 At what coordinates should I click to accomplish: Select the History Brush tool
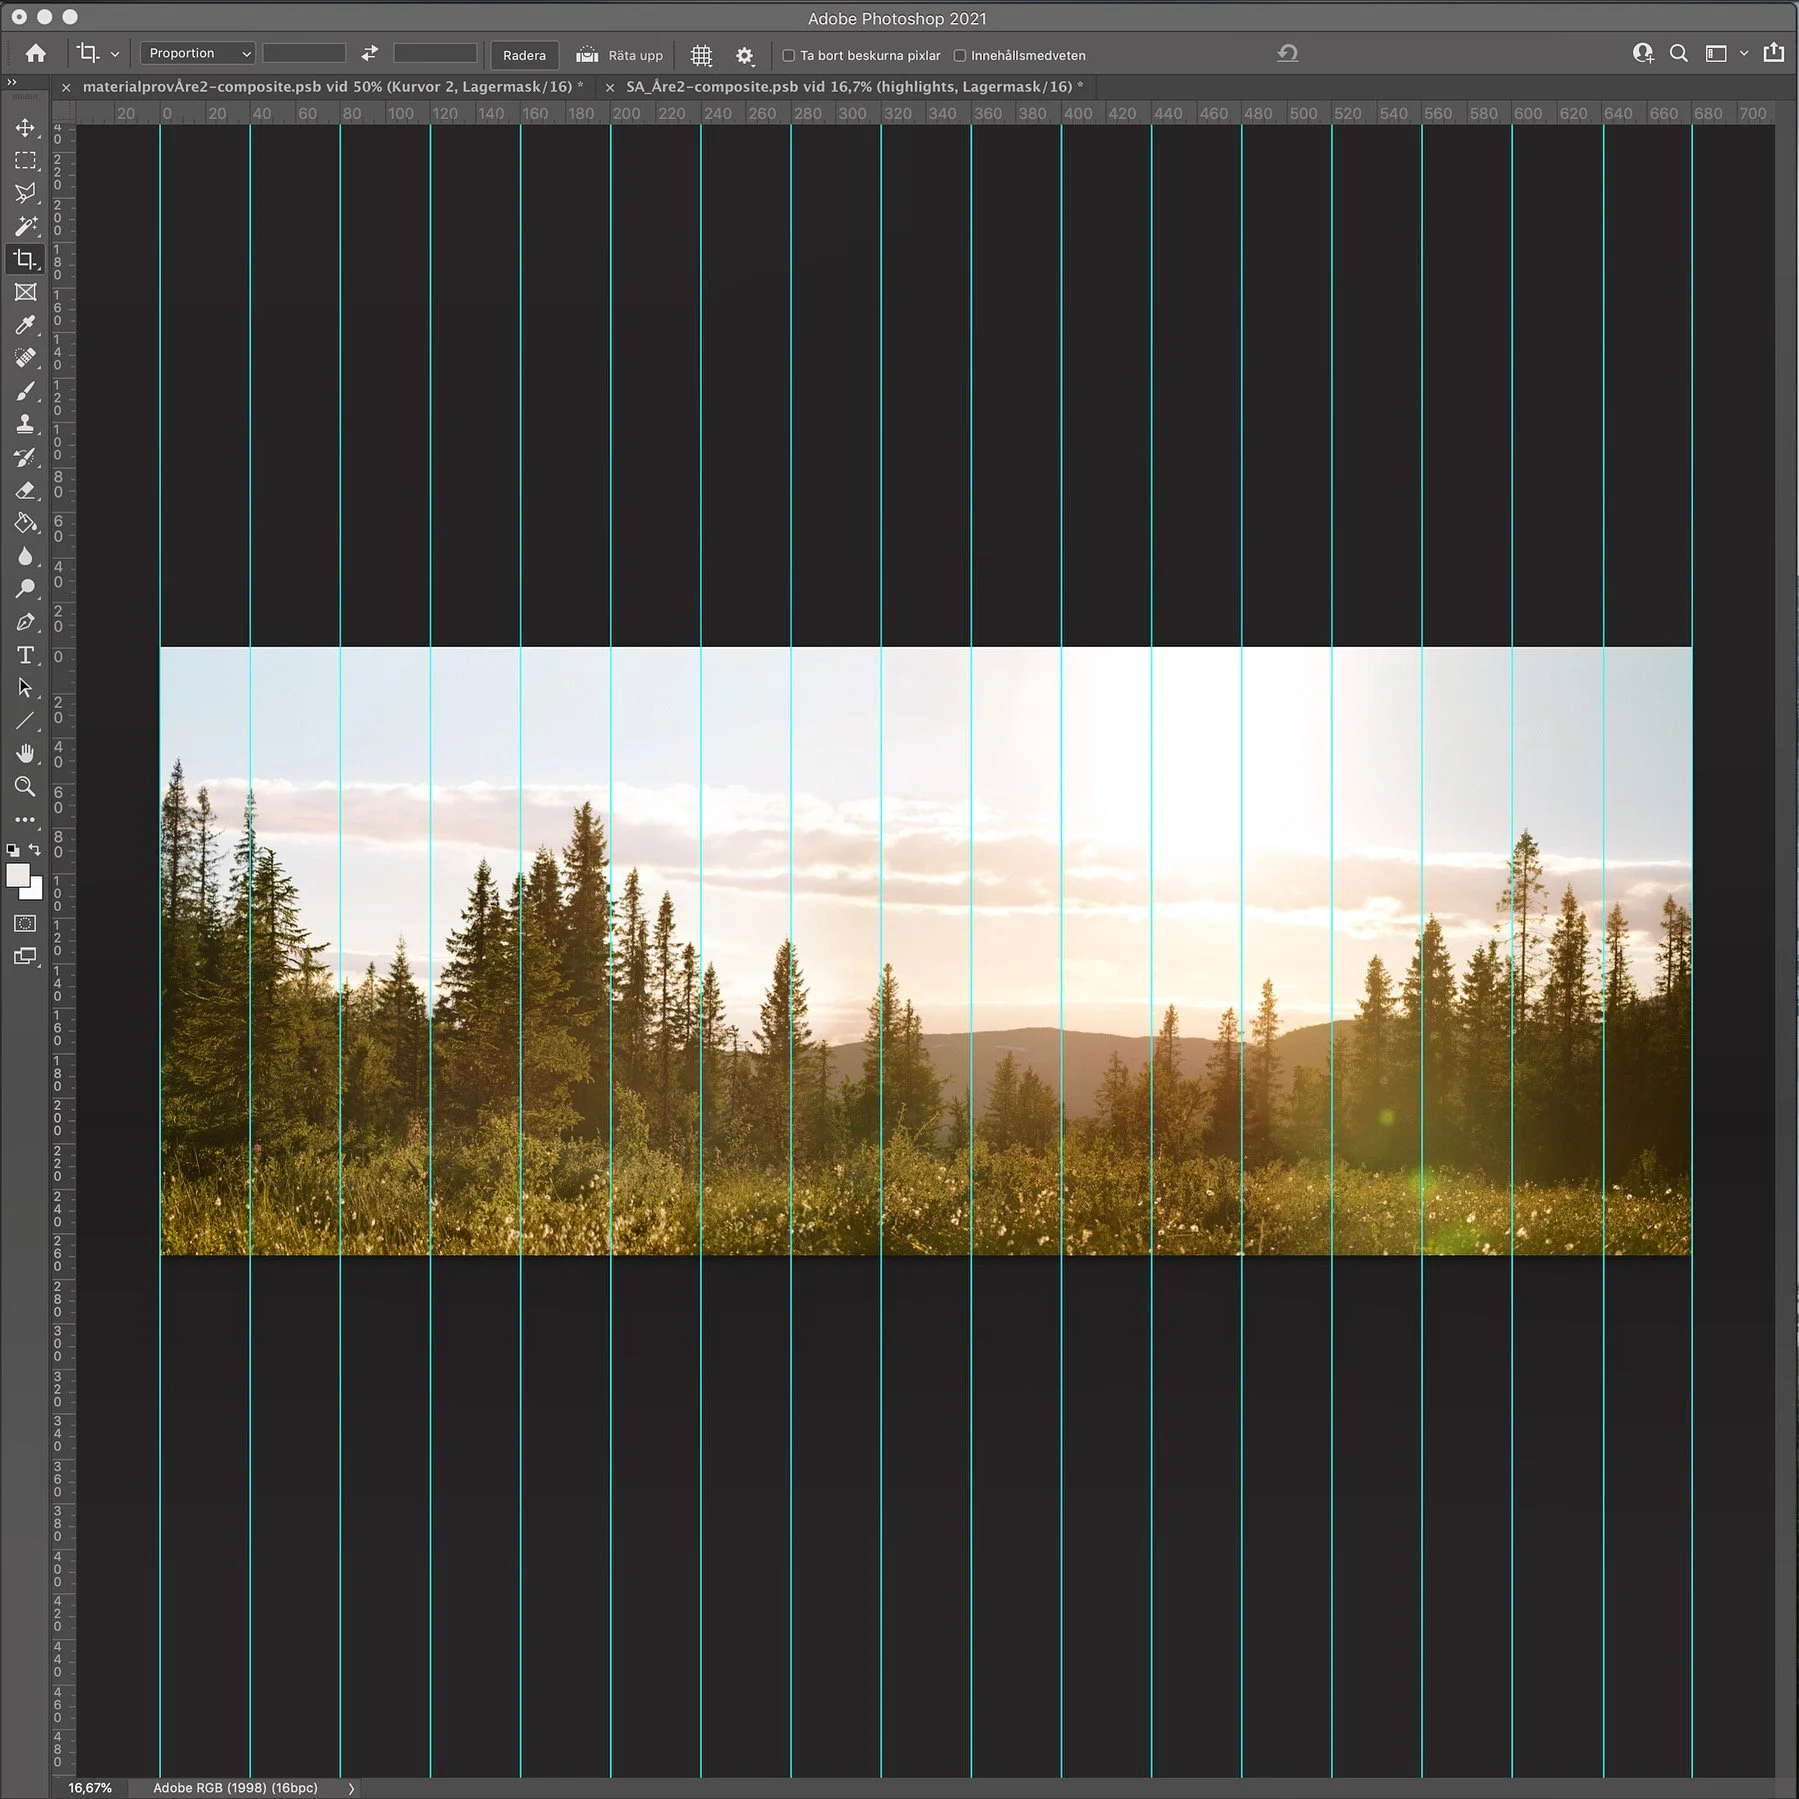[x=25, y=457]
